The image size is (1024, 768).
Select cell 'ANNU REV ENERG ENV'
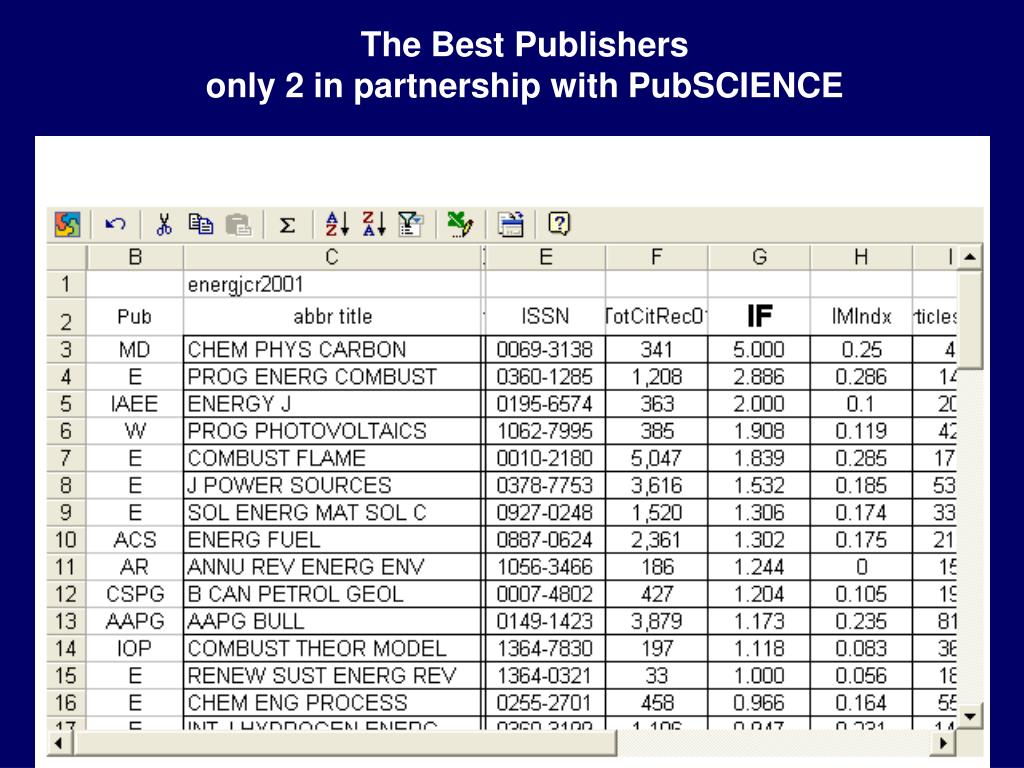[x=332, y=567]
